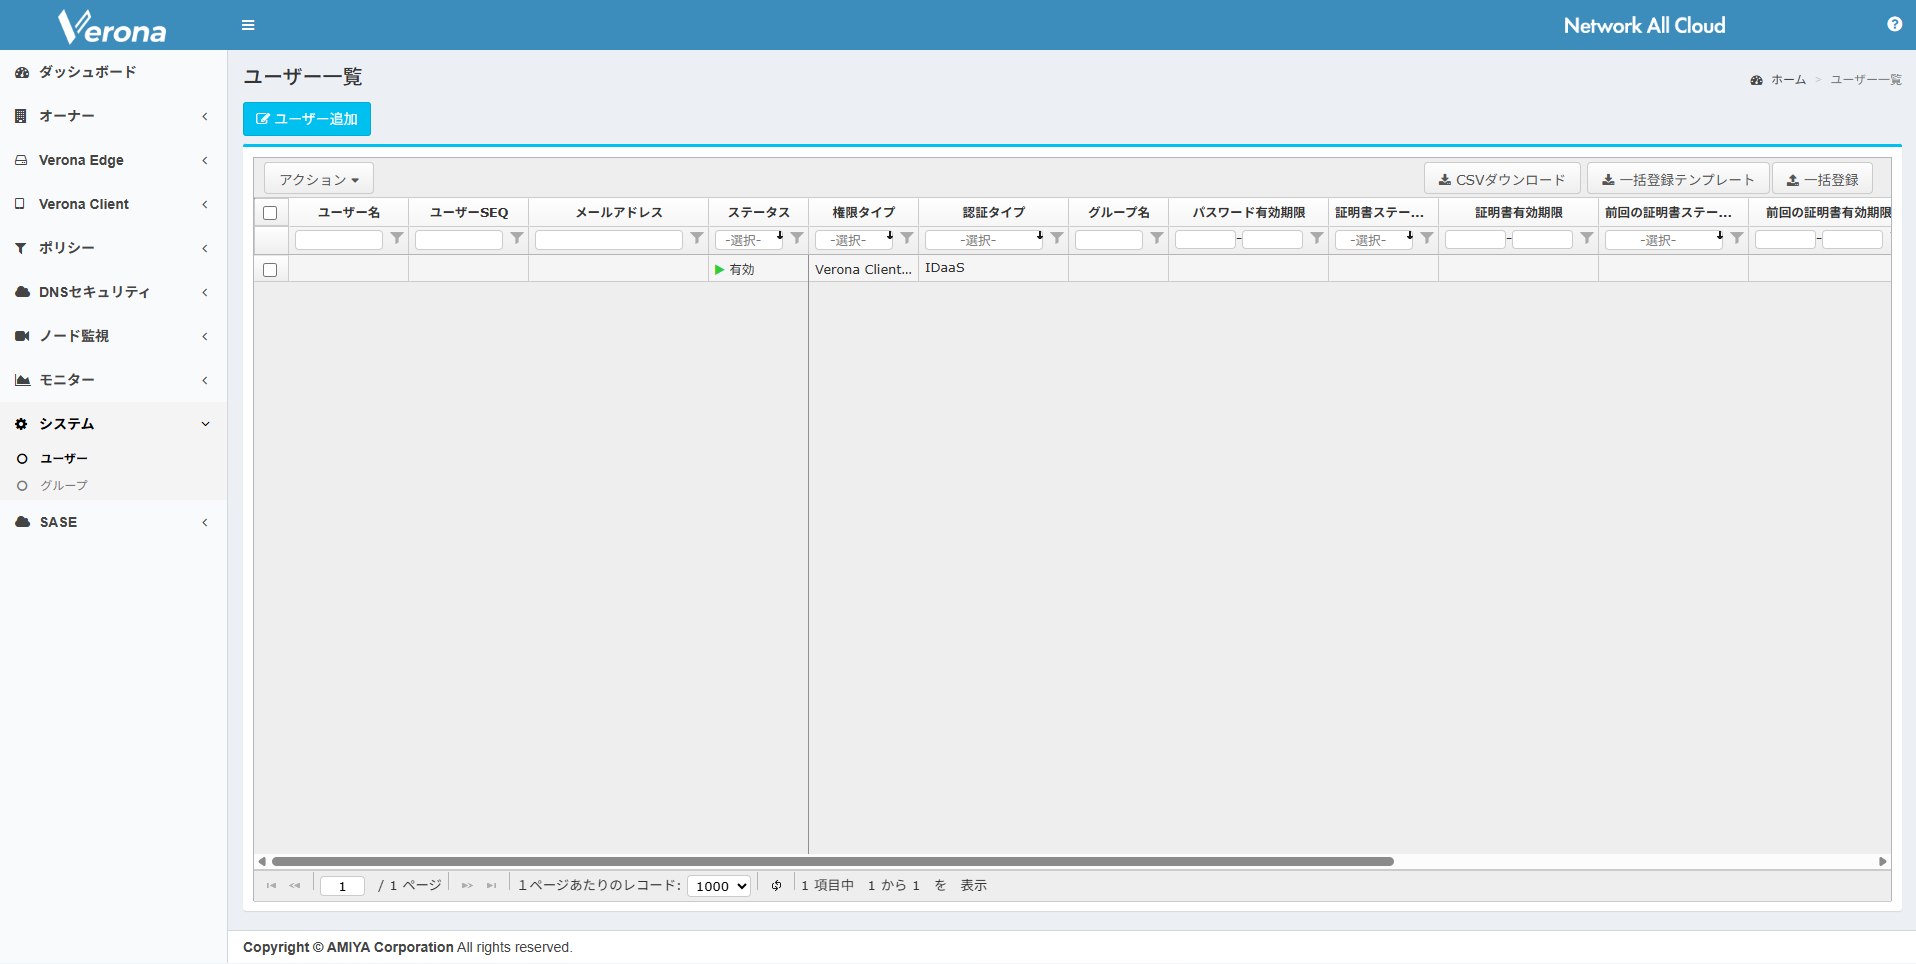Expand the オーナー sidebar menu
1916x964 pixels.
click(113, 116)
